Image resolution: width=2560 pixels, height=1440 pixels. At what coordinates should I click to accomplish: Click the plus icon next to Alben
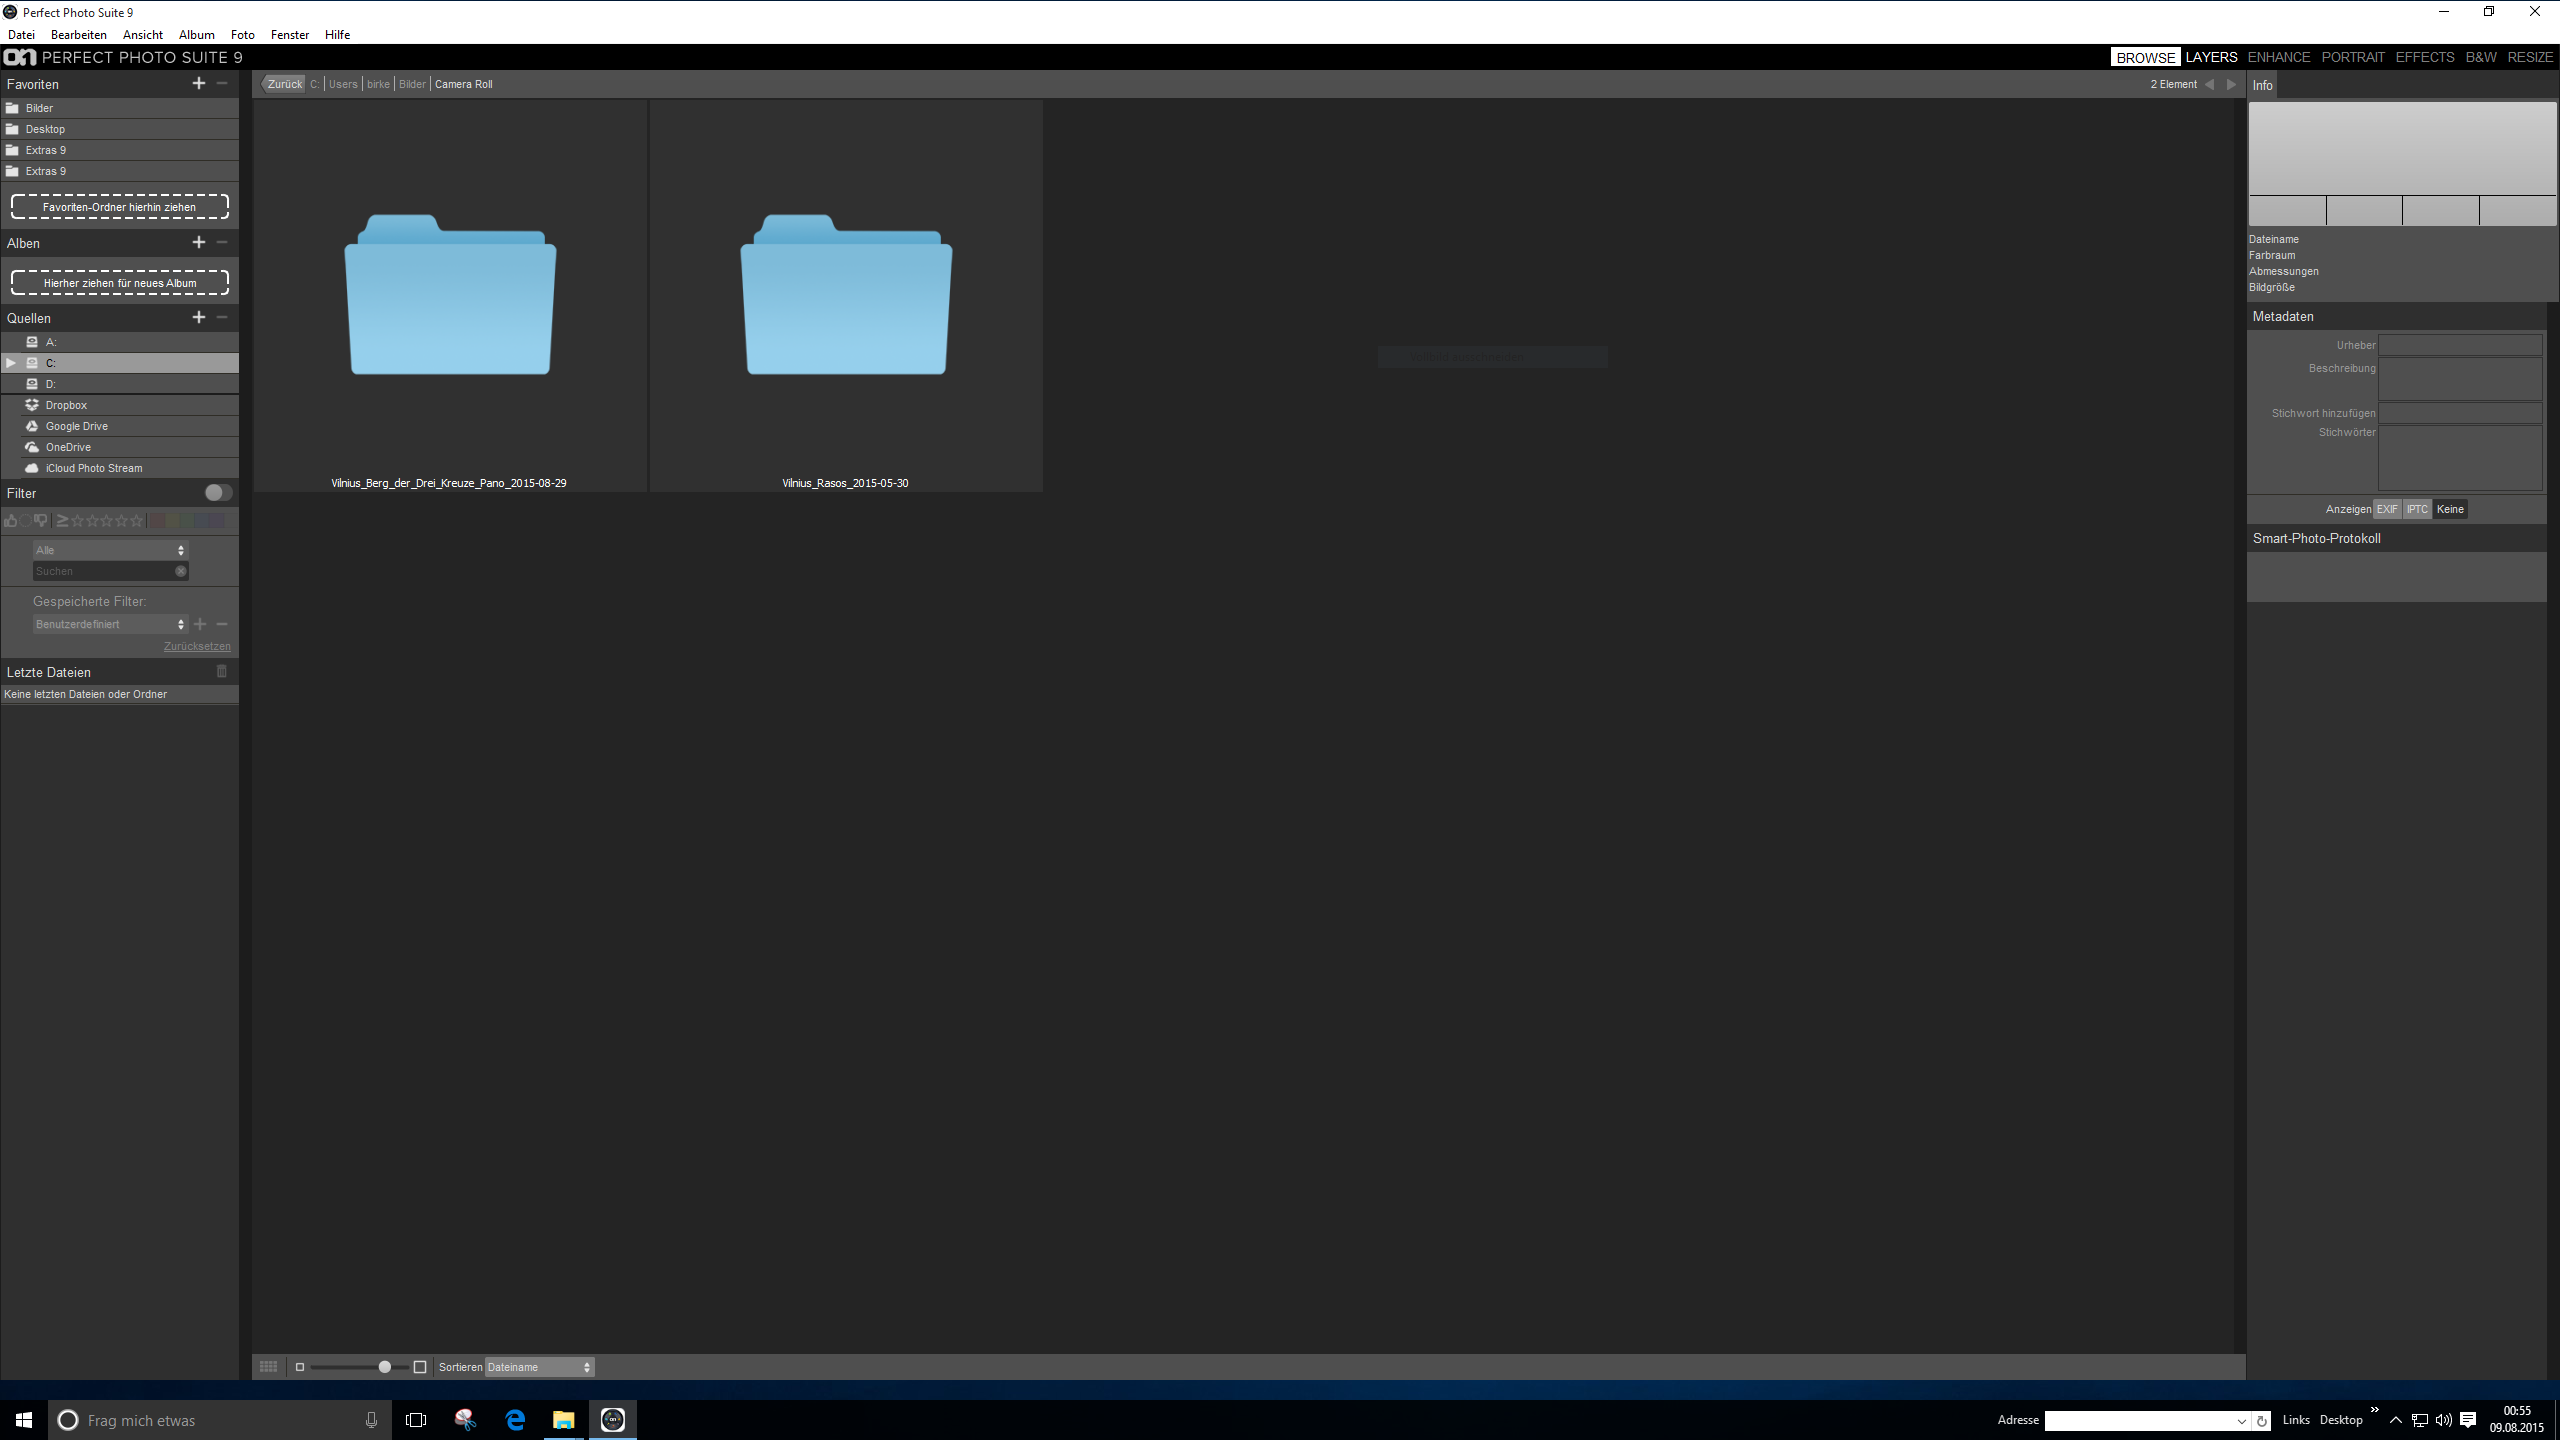[x=199, y=243]
